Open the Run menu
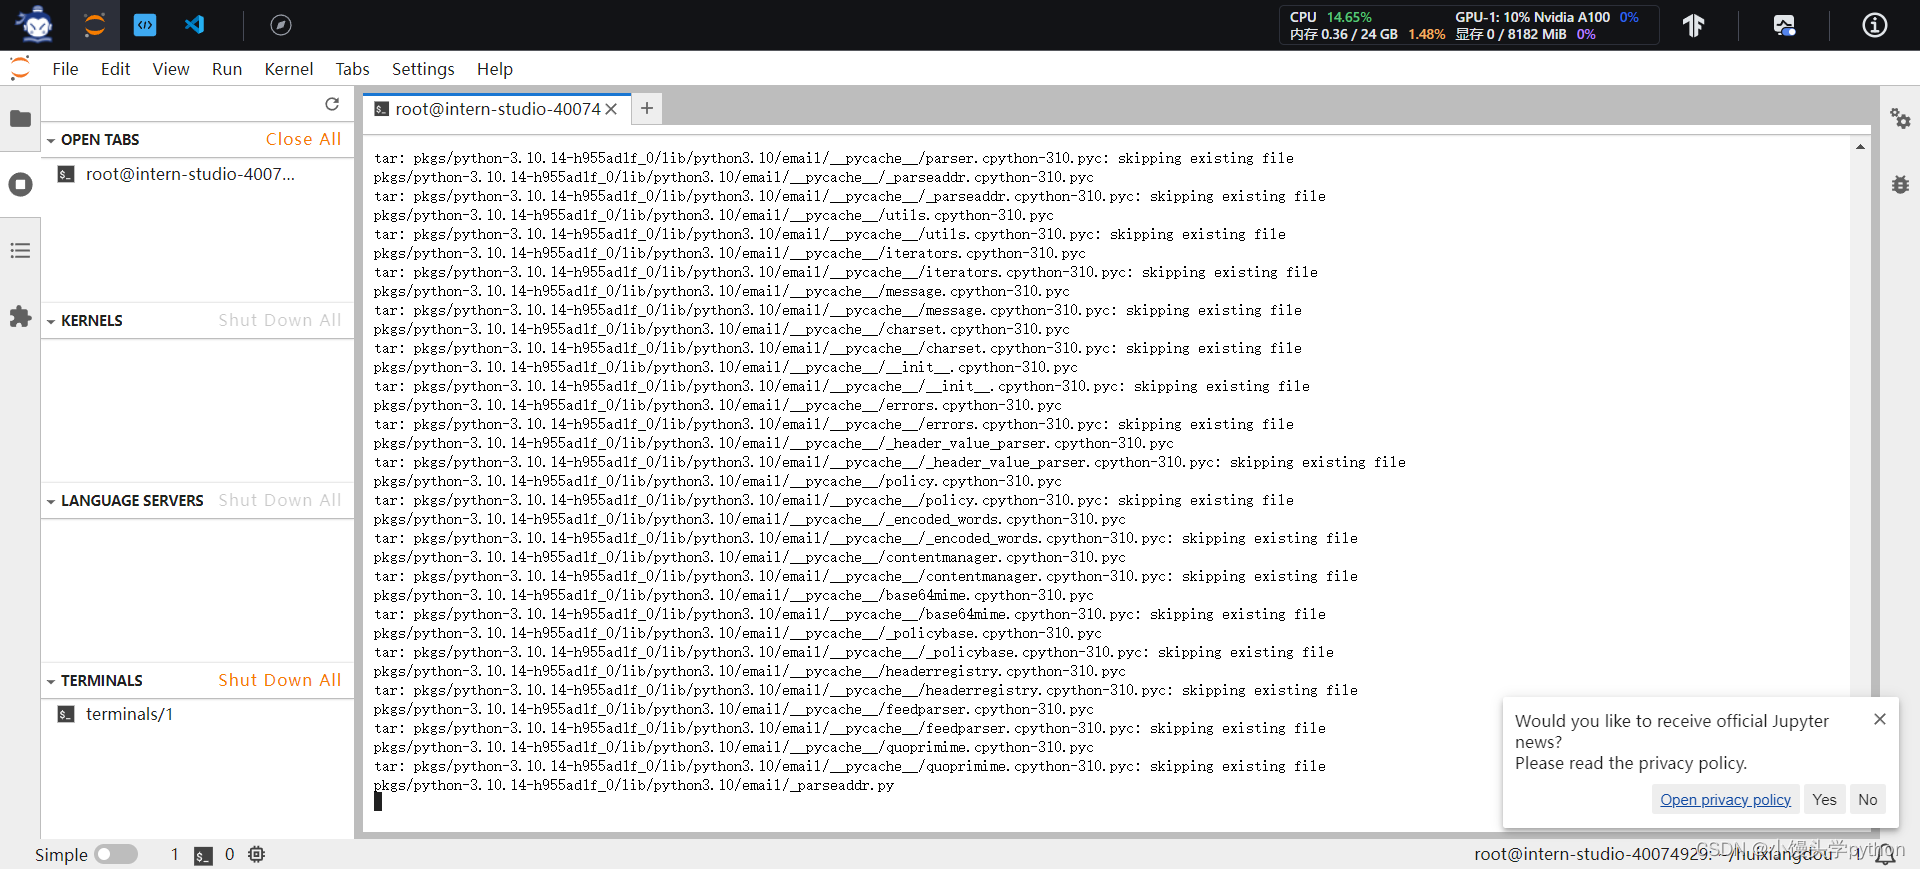Viewport: 1920px width, 869px height. 227,69
